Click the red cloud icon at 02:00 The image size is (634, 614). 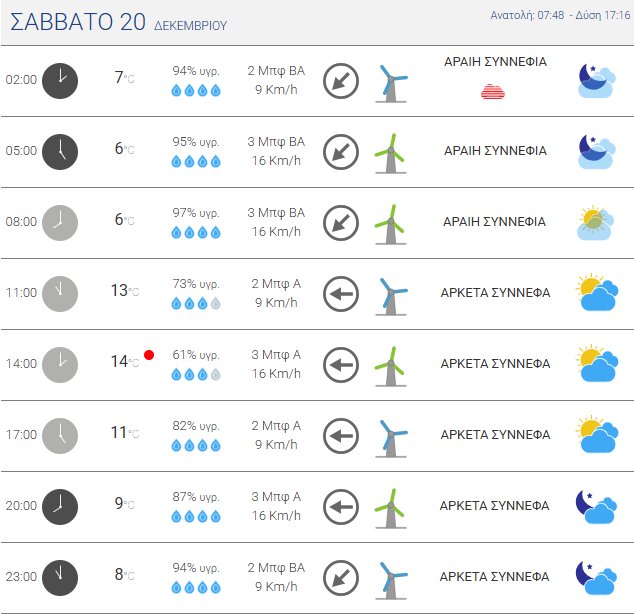(493, 92)
